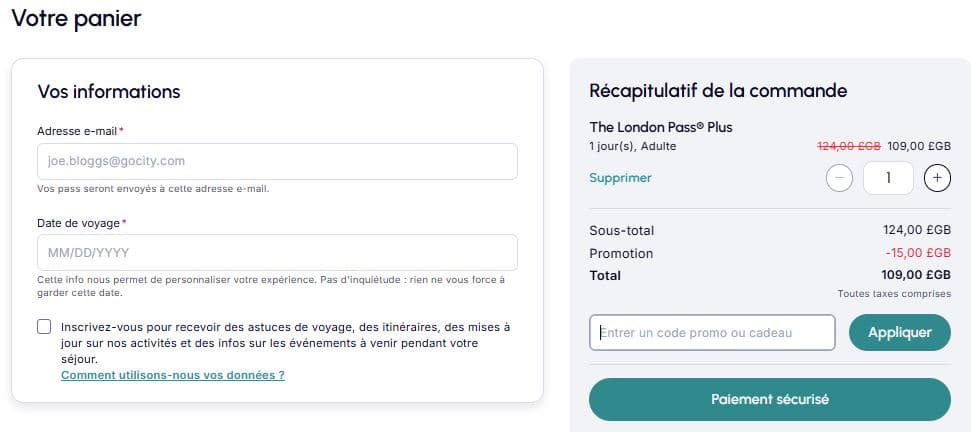Viewport: 979px width, 432px height.
Task: Tick the newsletter sign-up checkbox
Action: 44,327
